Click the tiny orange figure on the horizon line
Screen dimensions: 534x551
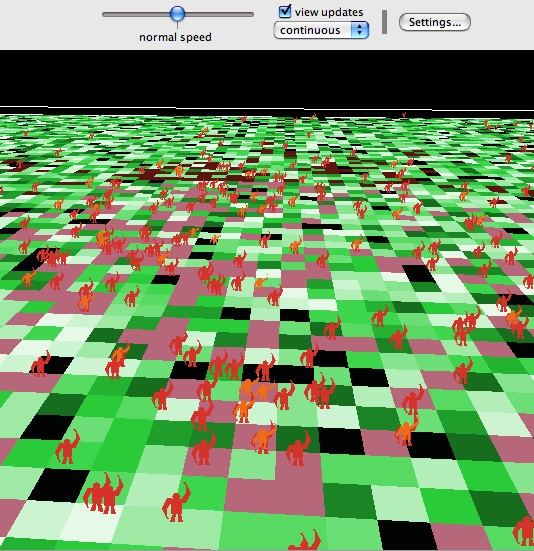tap(314, 116)
